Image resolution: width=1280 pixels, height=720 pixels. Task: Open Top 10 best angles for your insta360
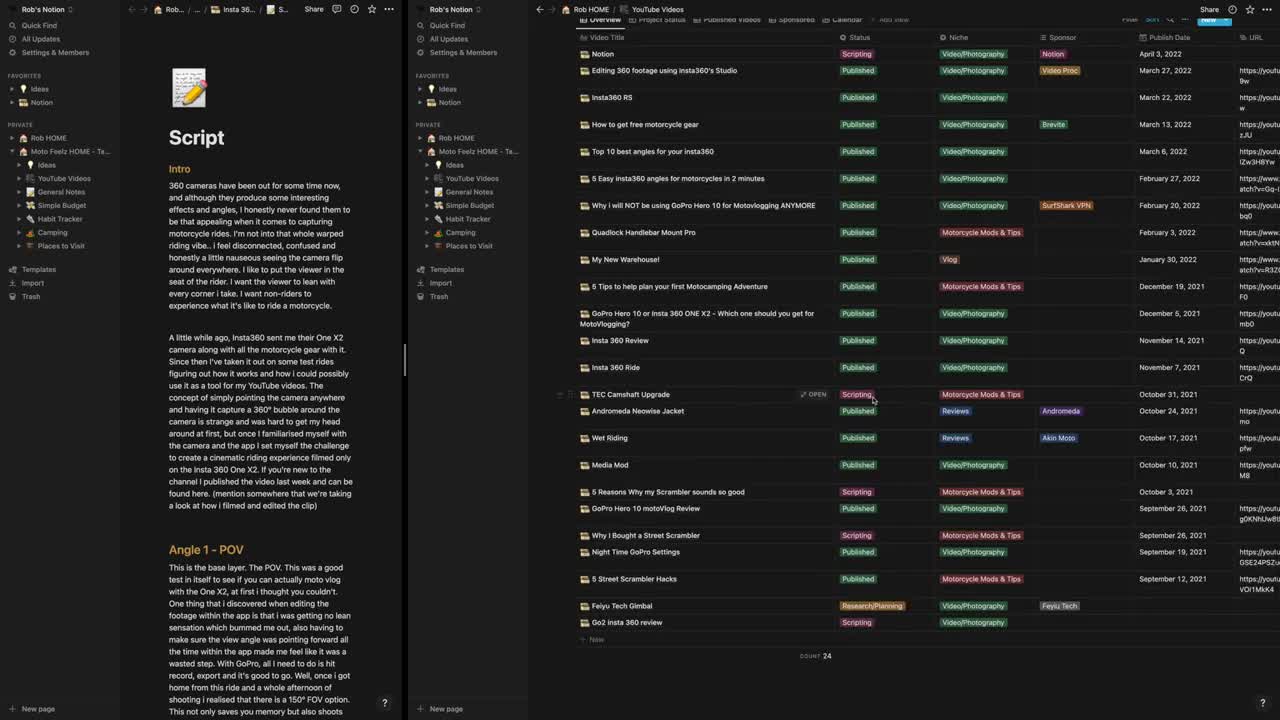coord(653,152)
